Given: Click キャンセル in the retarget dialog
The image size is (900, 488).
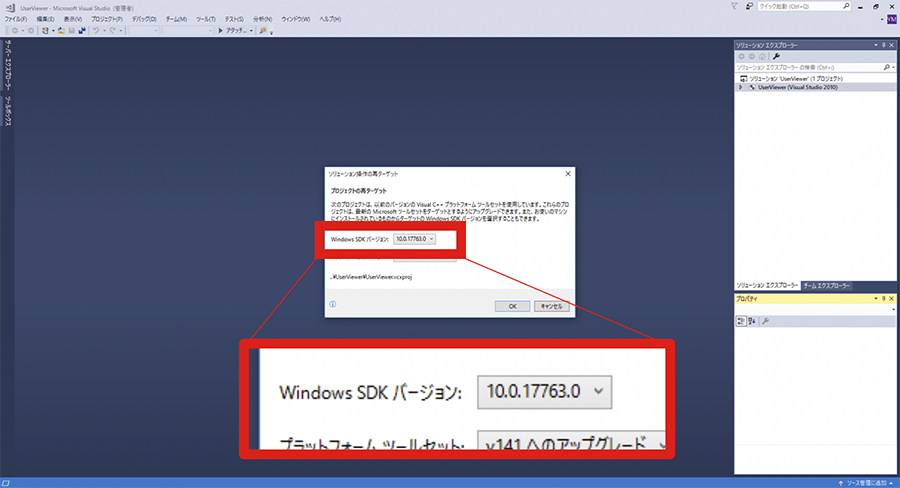Looking at the screenshot, I should [x=552, y=307].
